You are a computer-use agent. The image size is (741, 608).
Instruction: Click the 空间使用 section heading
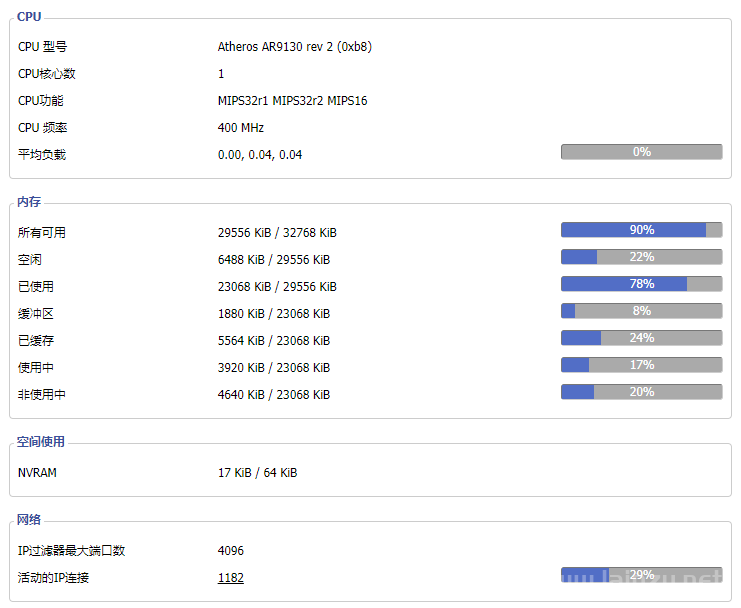click(41, 442)
